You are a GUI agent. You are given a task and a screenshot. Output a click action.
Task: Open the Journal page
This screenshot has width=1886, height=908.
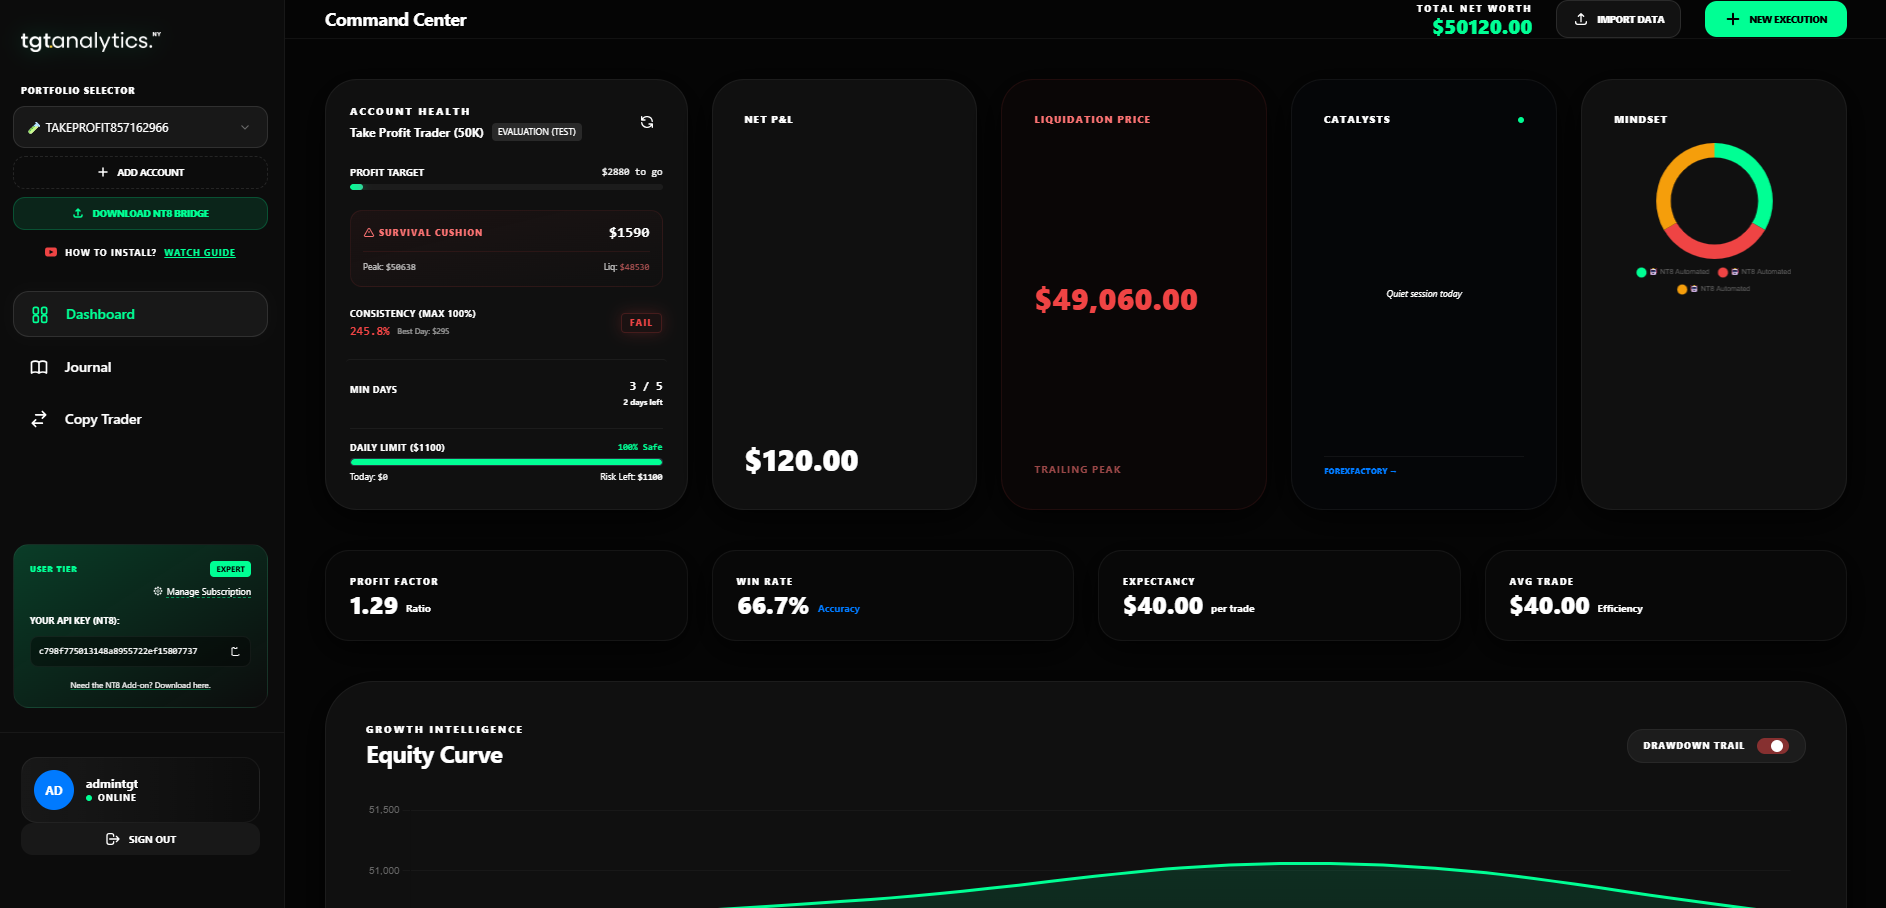(x=88, y=367)
